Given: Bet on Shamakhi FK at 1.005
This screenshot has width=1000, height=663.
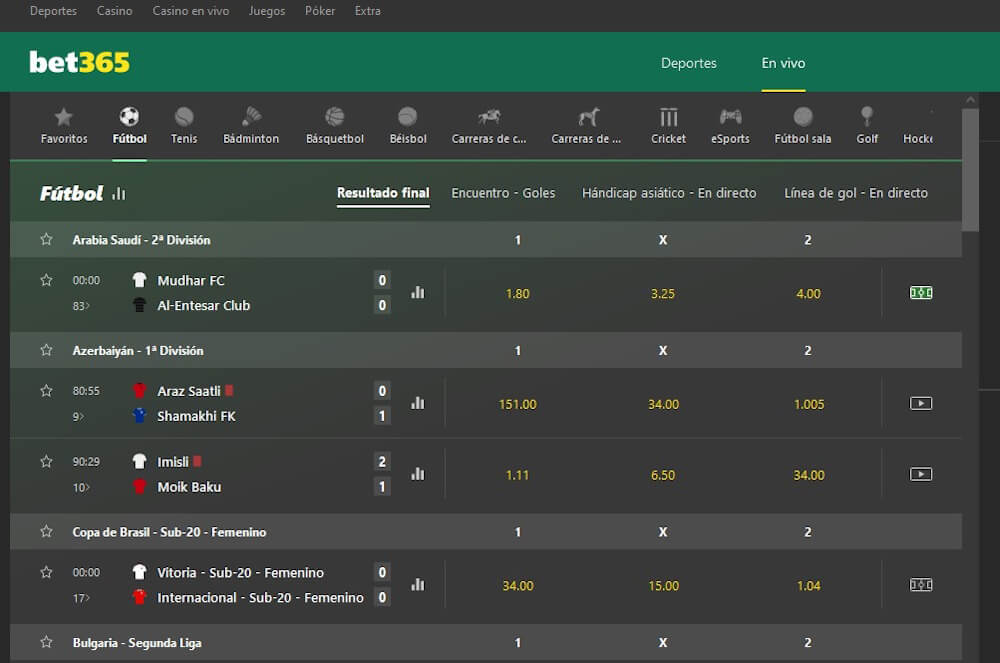Looking at the screenshot, I should [x=809, y=404].
